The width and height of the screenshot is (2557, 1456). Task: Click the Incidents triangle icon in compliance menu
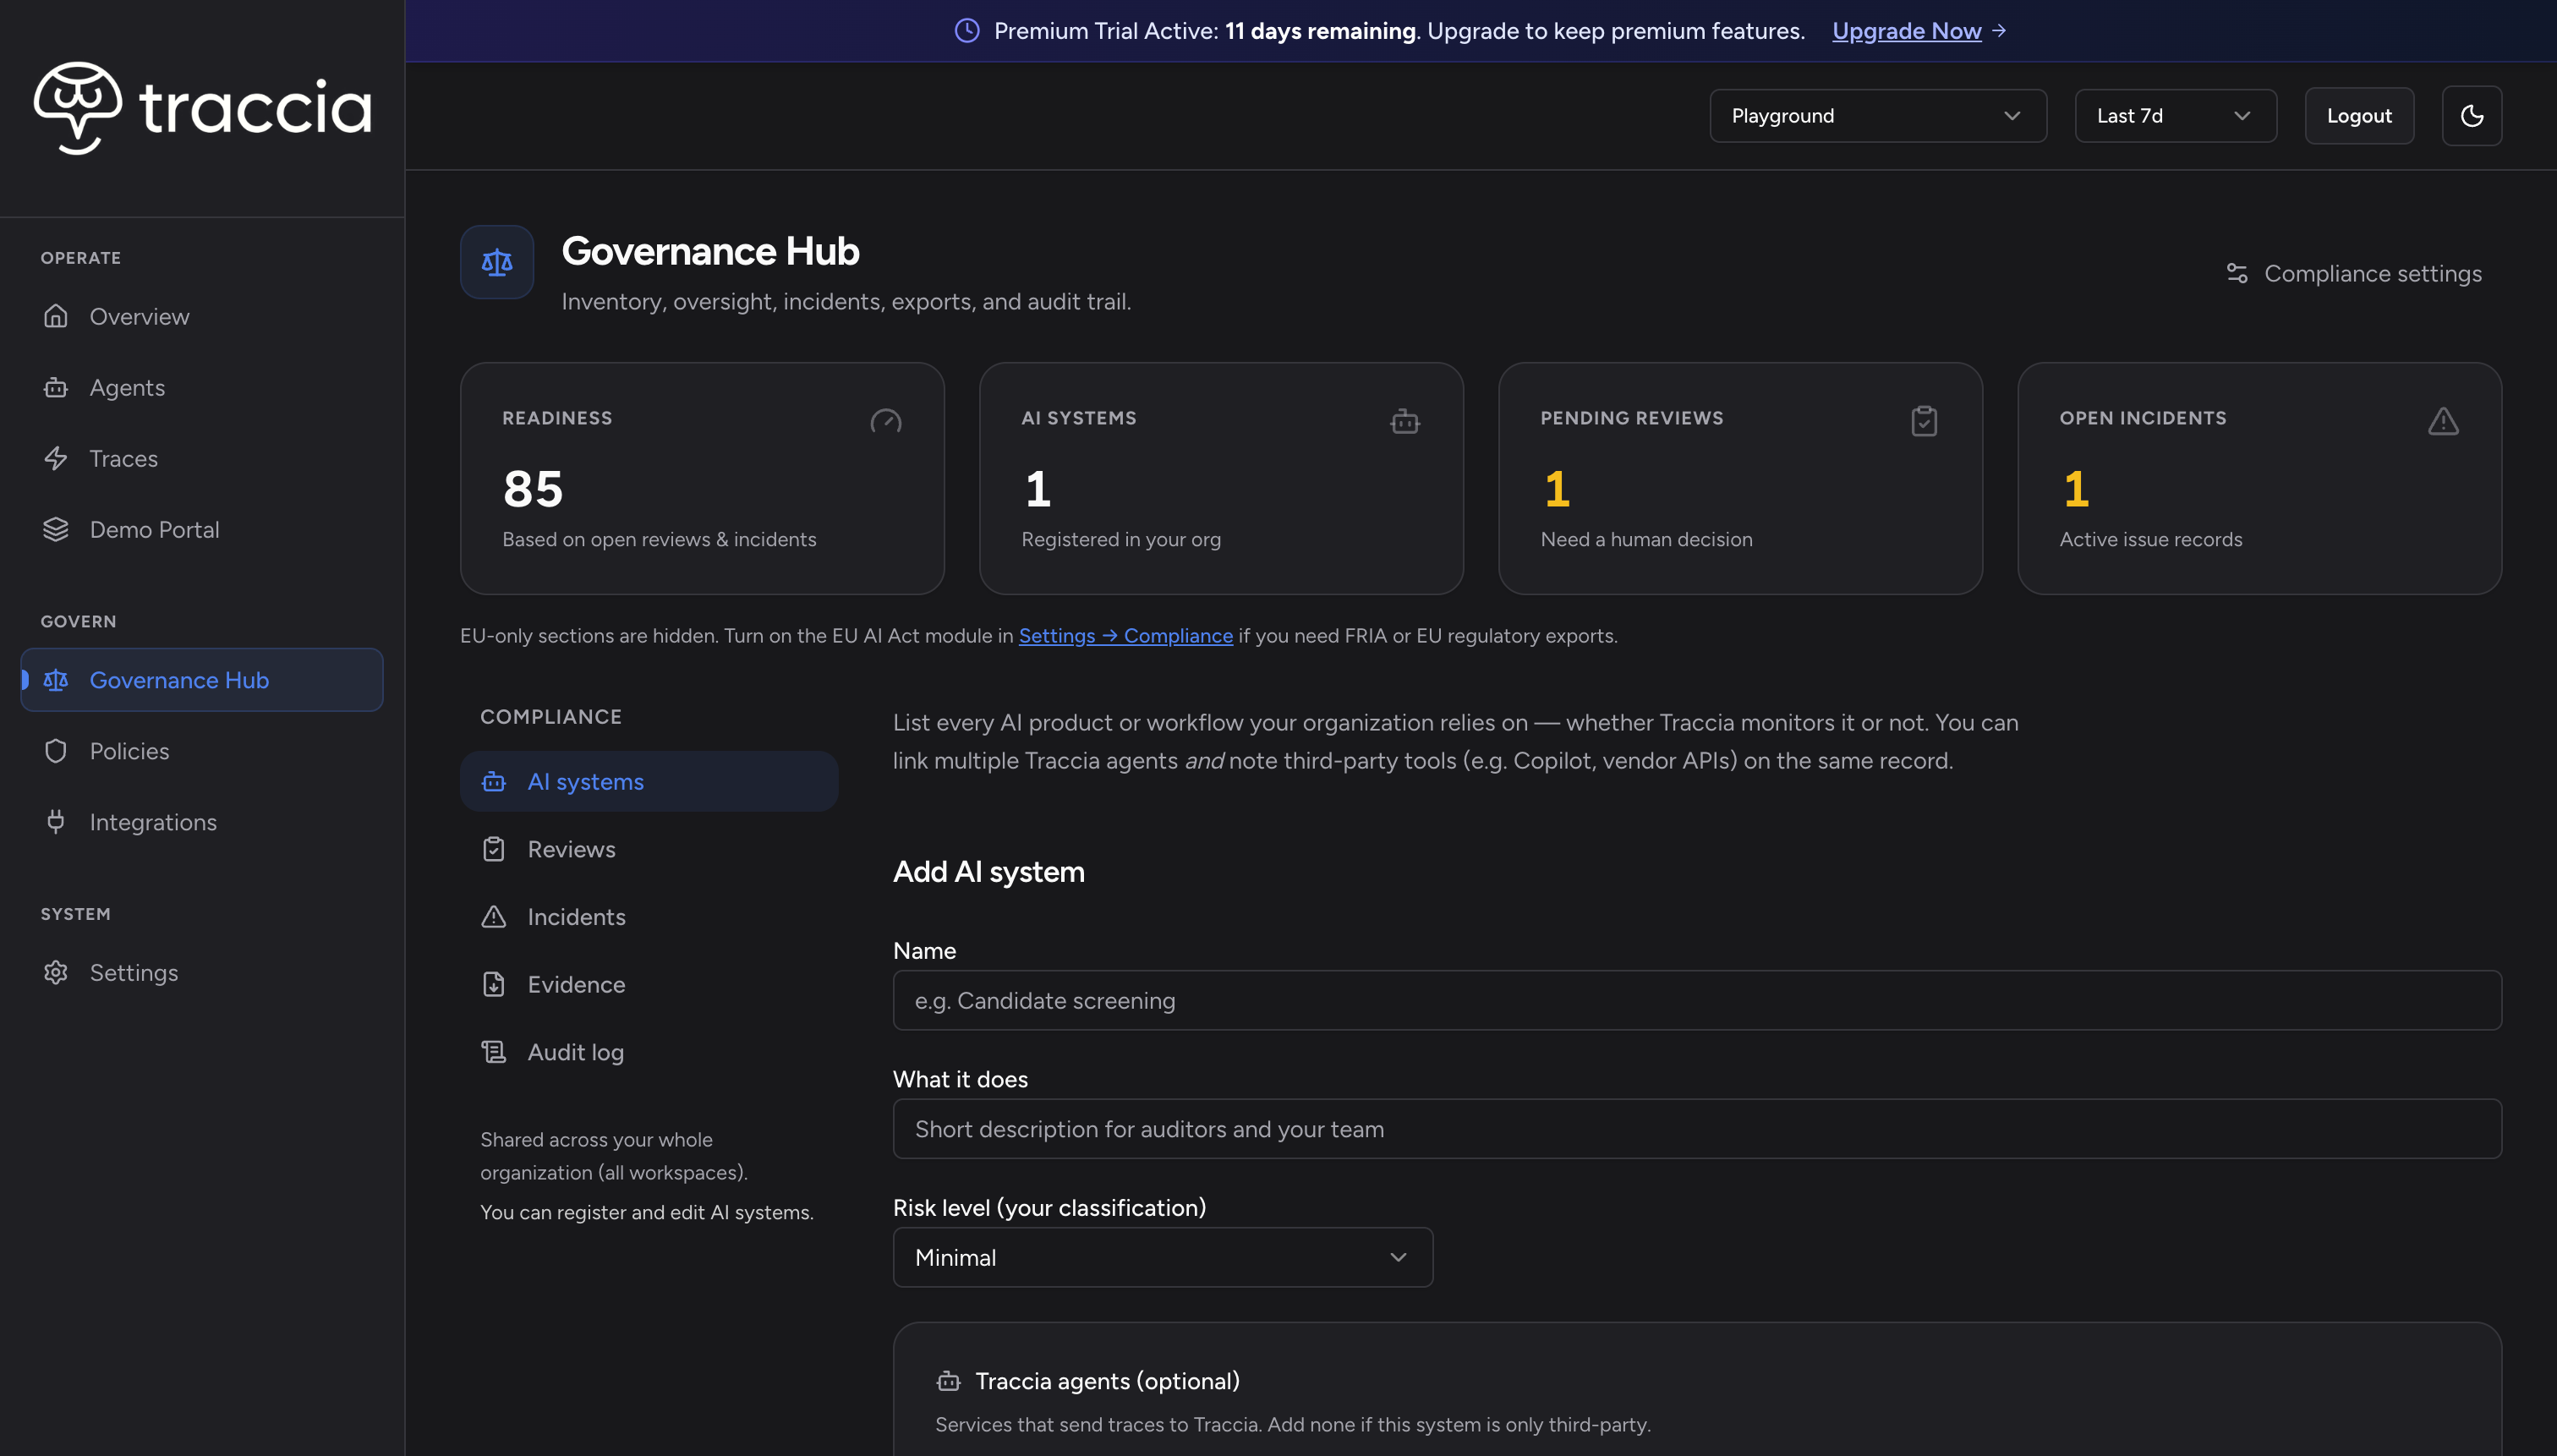(494, 917)
